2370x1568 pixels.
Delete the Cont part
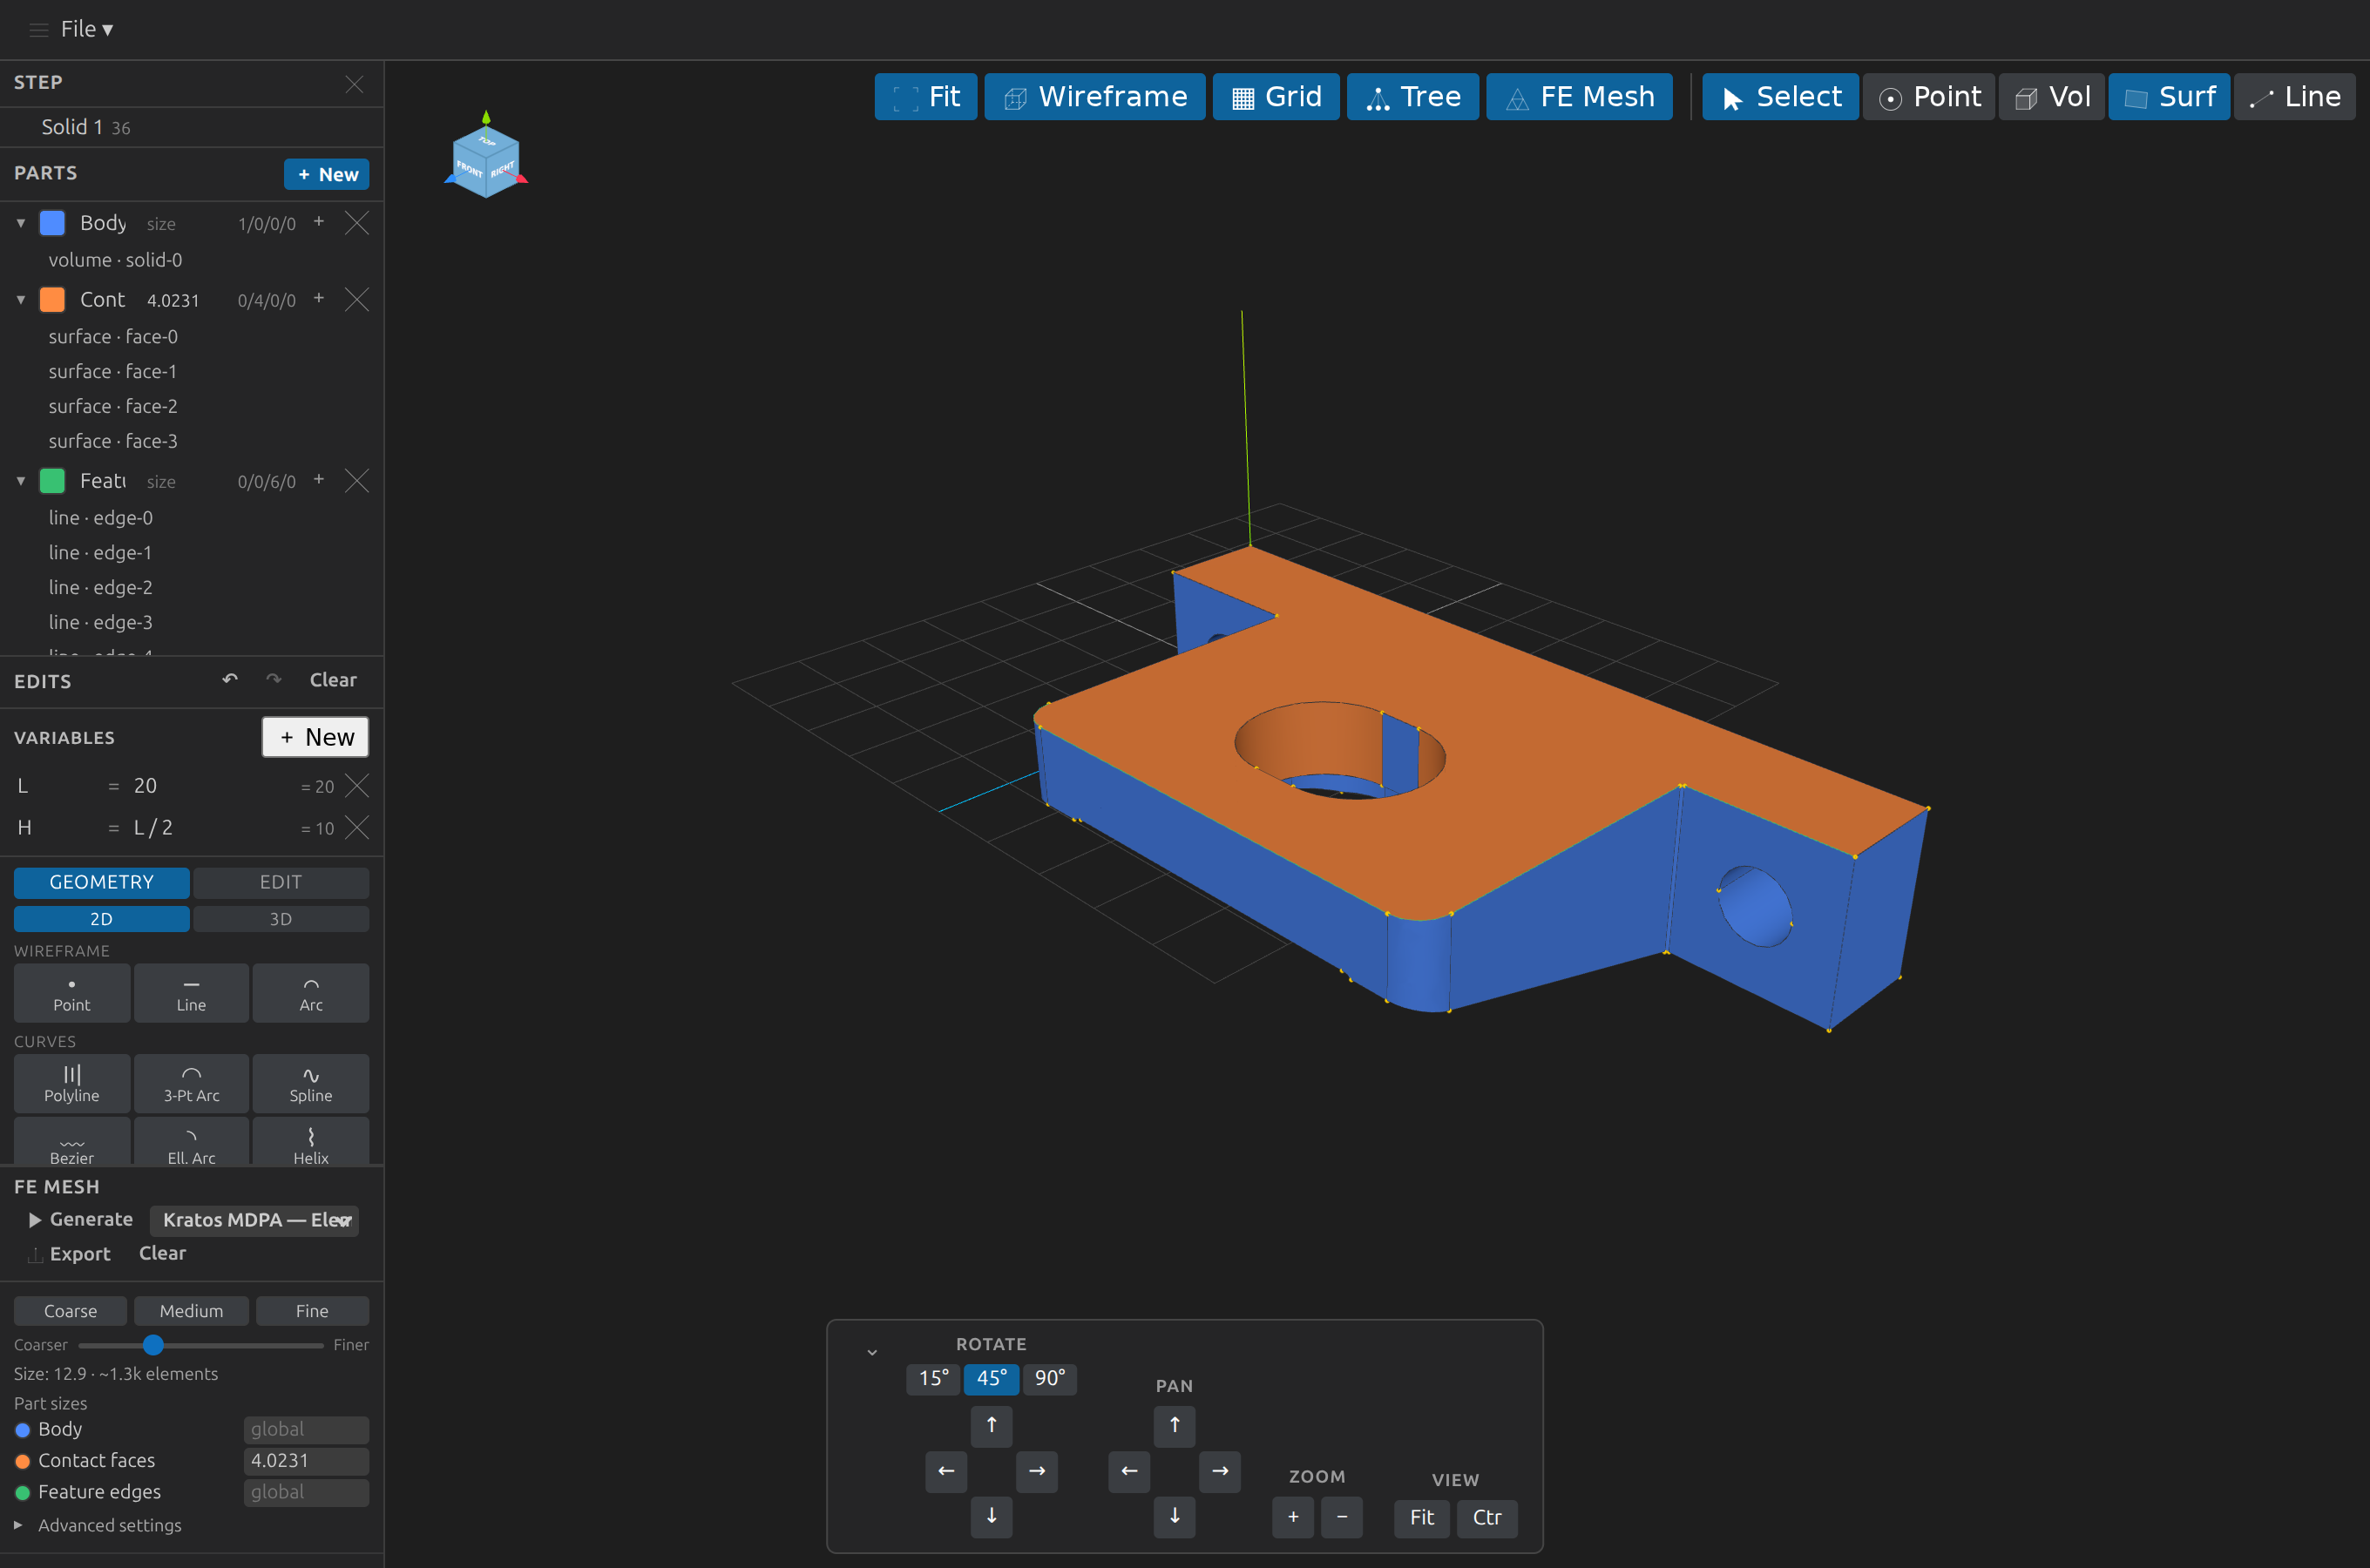click(357, 300)
